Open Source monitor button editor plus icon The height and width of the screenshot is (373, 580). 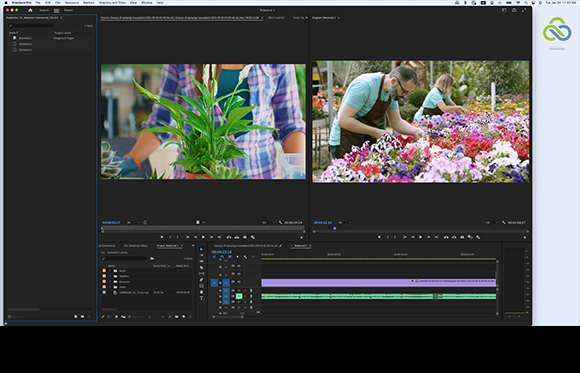pos(301,237)
